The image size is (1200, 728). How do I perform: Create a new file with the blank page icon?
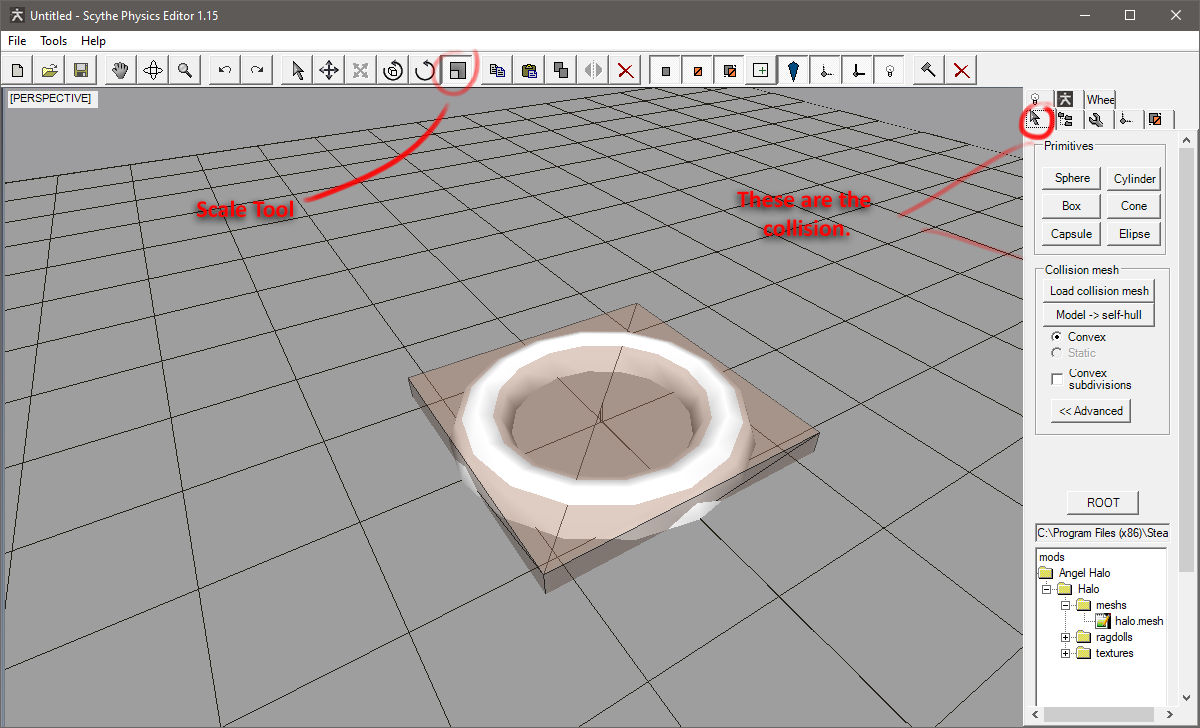(18, 70)
